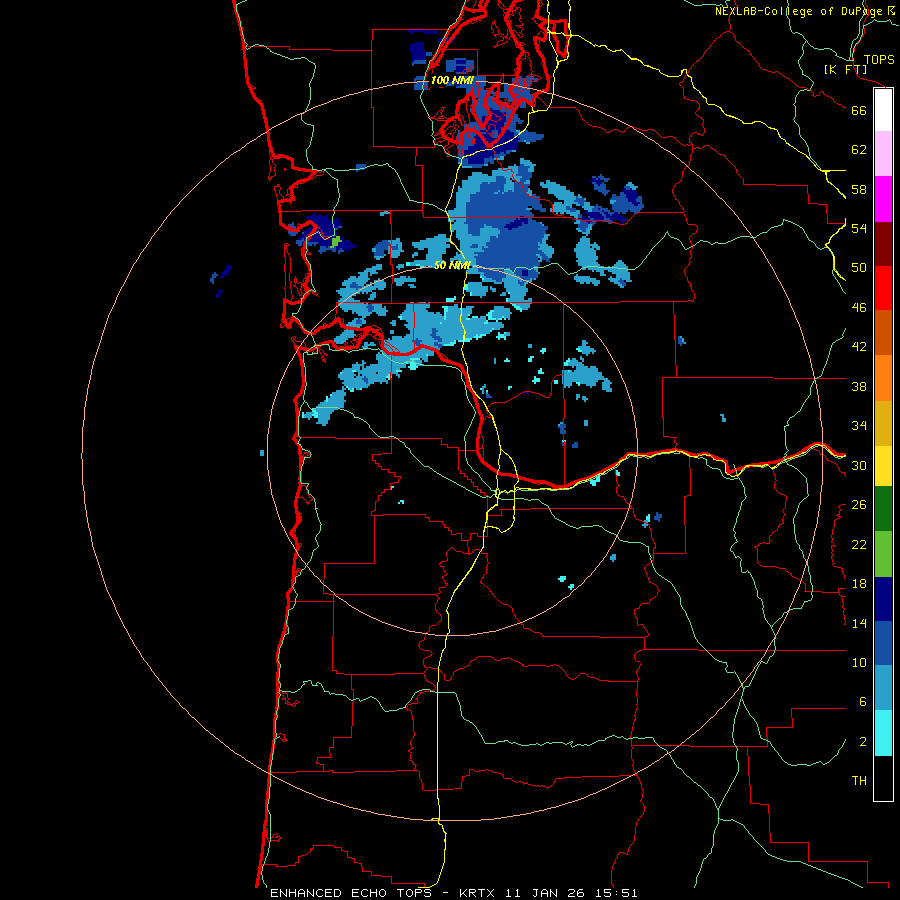The image size is (900, 900).
Task: Click the TOPS legend heading
Action: point(879,60)
